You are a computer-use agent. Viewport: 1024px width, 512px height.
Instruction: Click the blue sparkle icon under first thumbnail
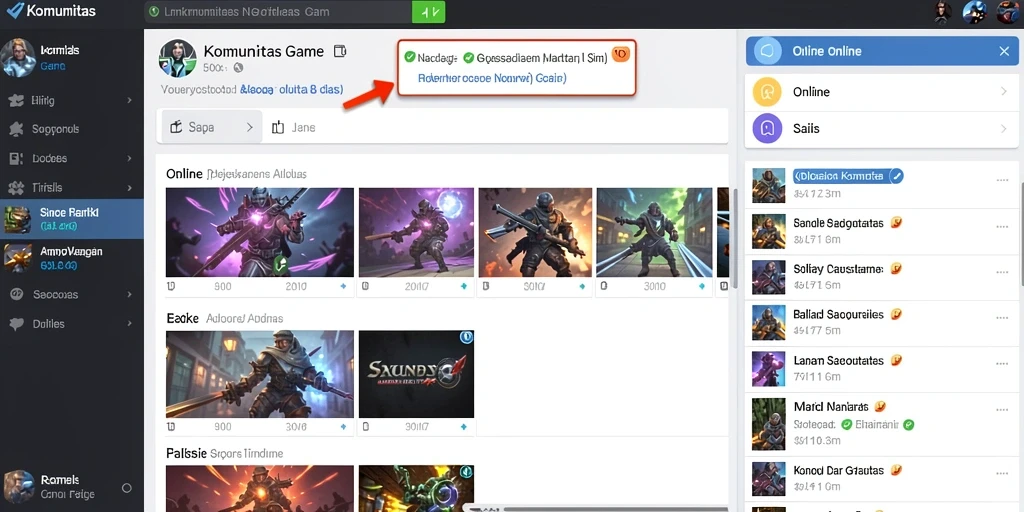[344, 286]
